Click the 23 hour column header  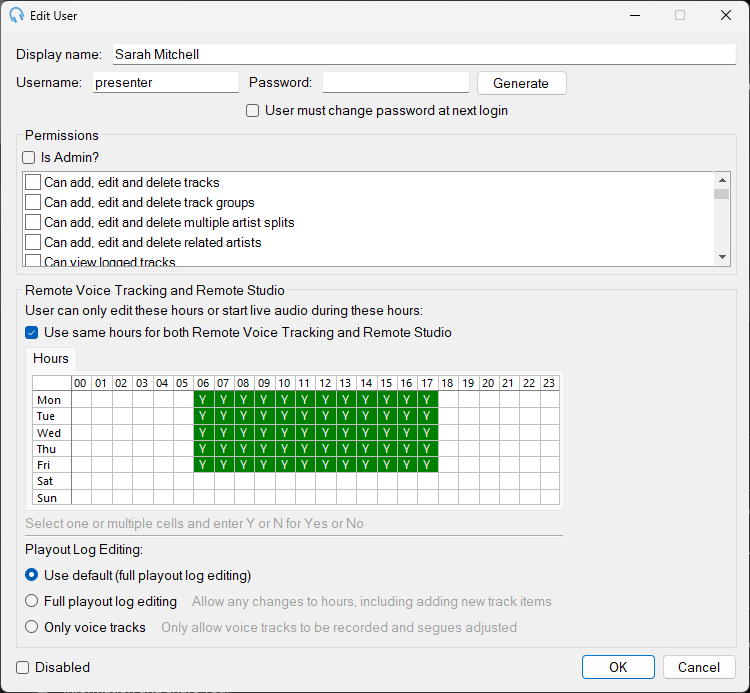pos(550,383)
